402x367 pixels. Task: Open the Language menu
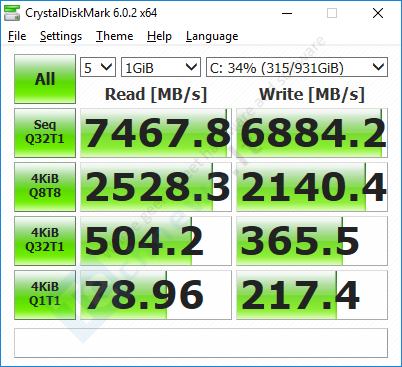[212, 36]
